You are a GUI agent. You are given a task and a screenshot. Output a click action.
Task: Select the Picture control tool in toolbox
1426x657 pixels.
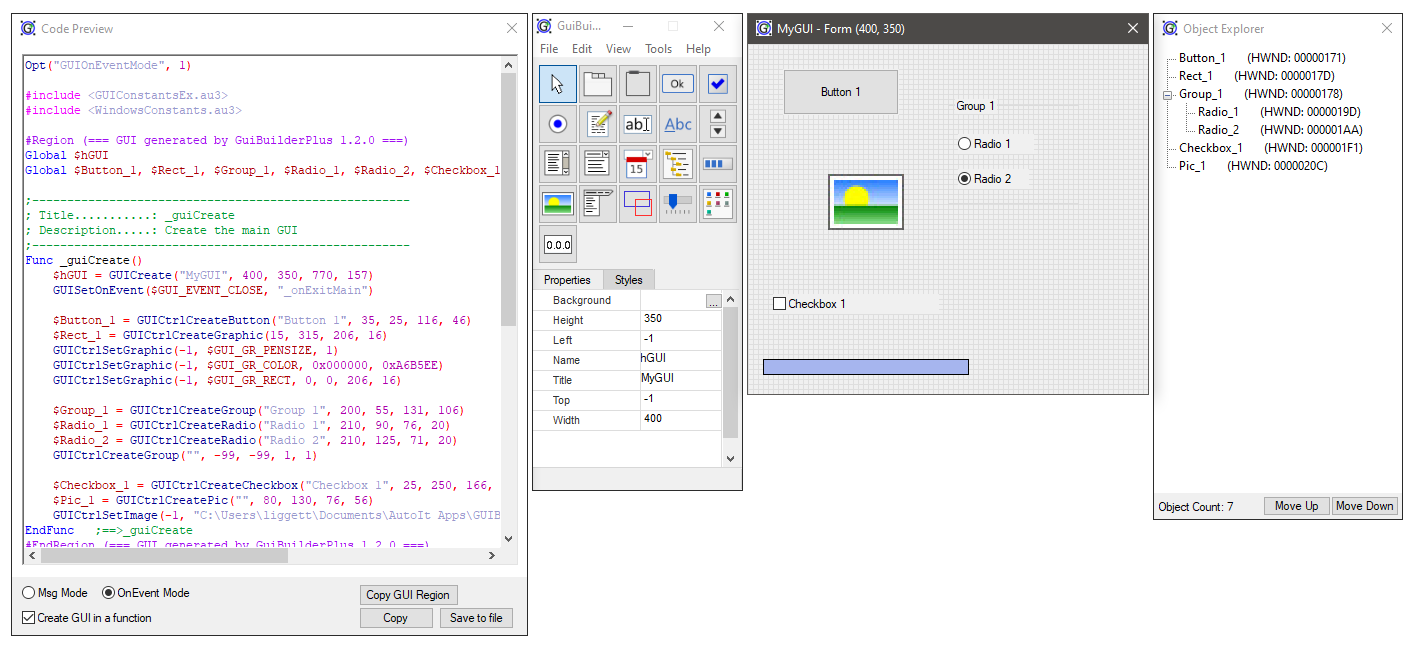click(x=558, y=204)
